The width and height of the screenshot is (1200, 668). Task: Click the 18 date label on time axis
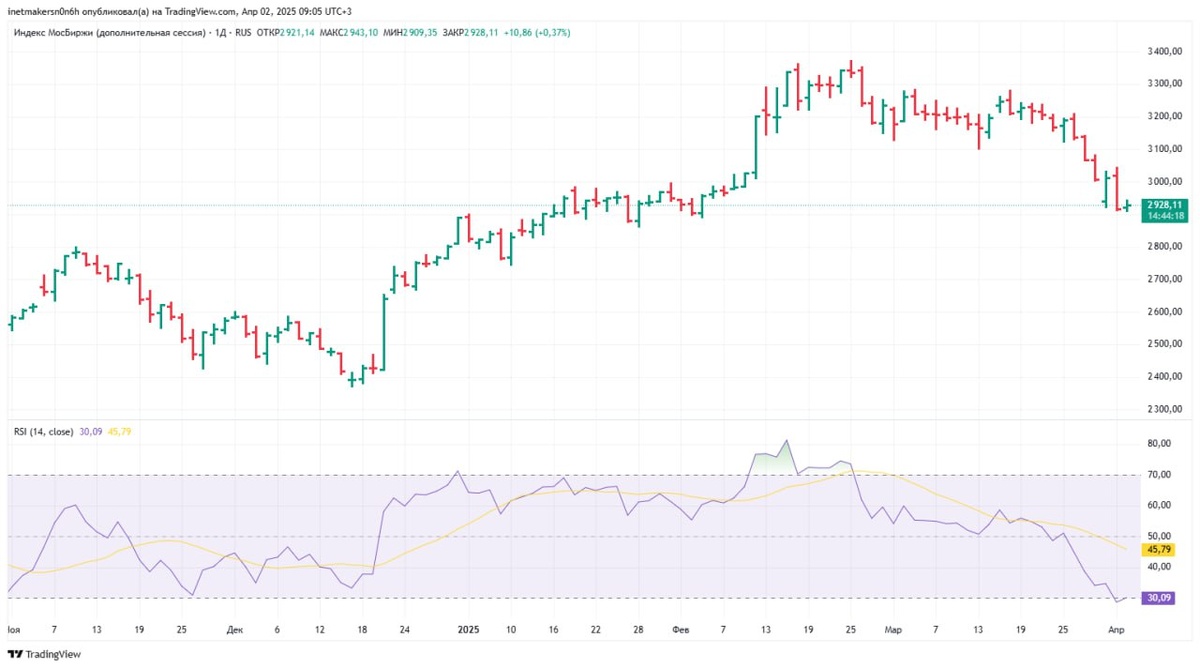(x=362, y=630)
